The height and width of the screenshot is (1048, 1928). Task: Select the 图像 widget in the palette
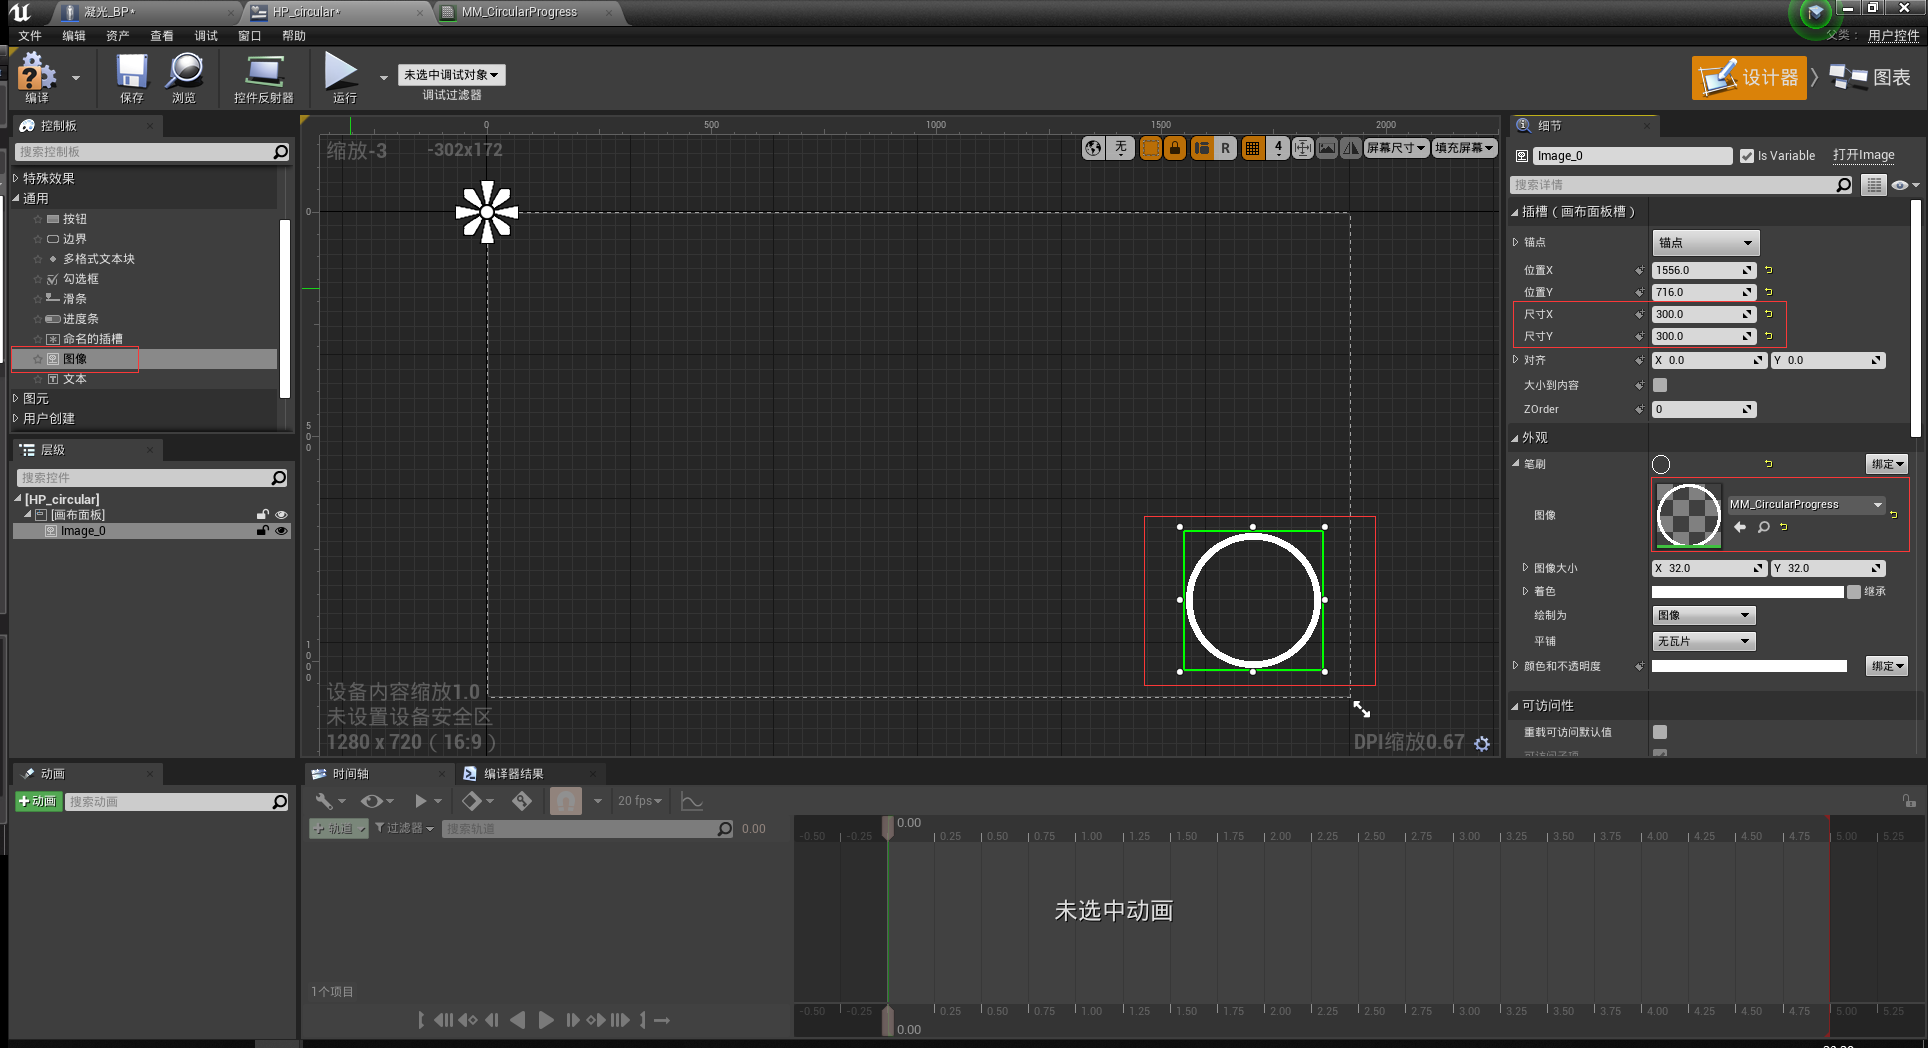pos(144,359)
